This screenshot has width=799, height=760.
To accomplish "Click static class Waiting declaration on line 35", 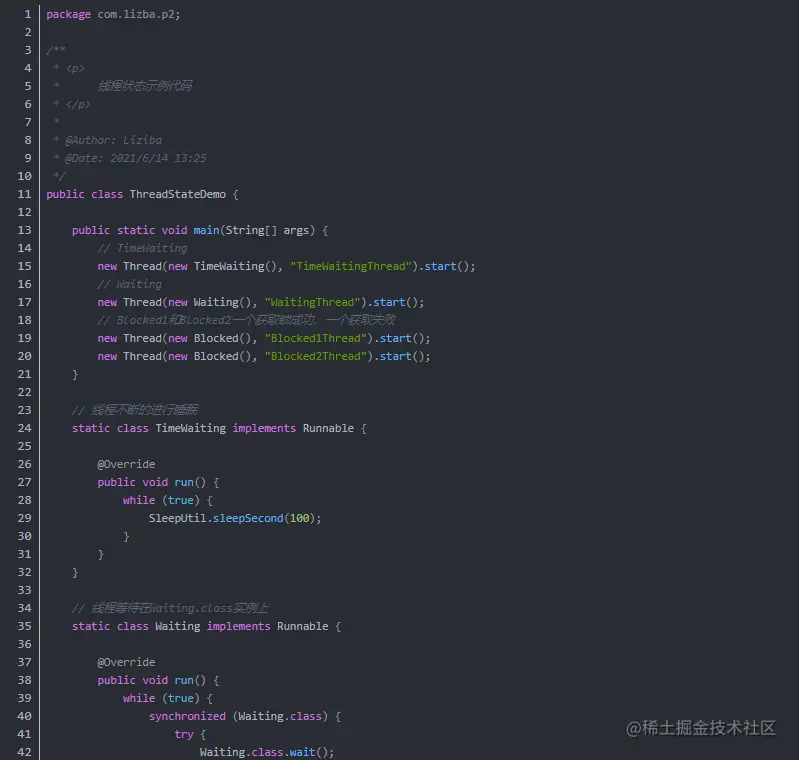I will point(206,626).
